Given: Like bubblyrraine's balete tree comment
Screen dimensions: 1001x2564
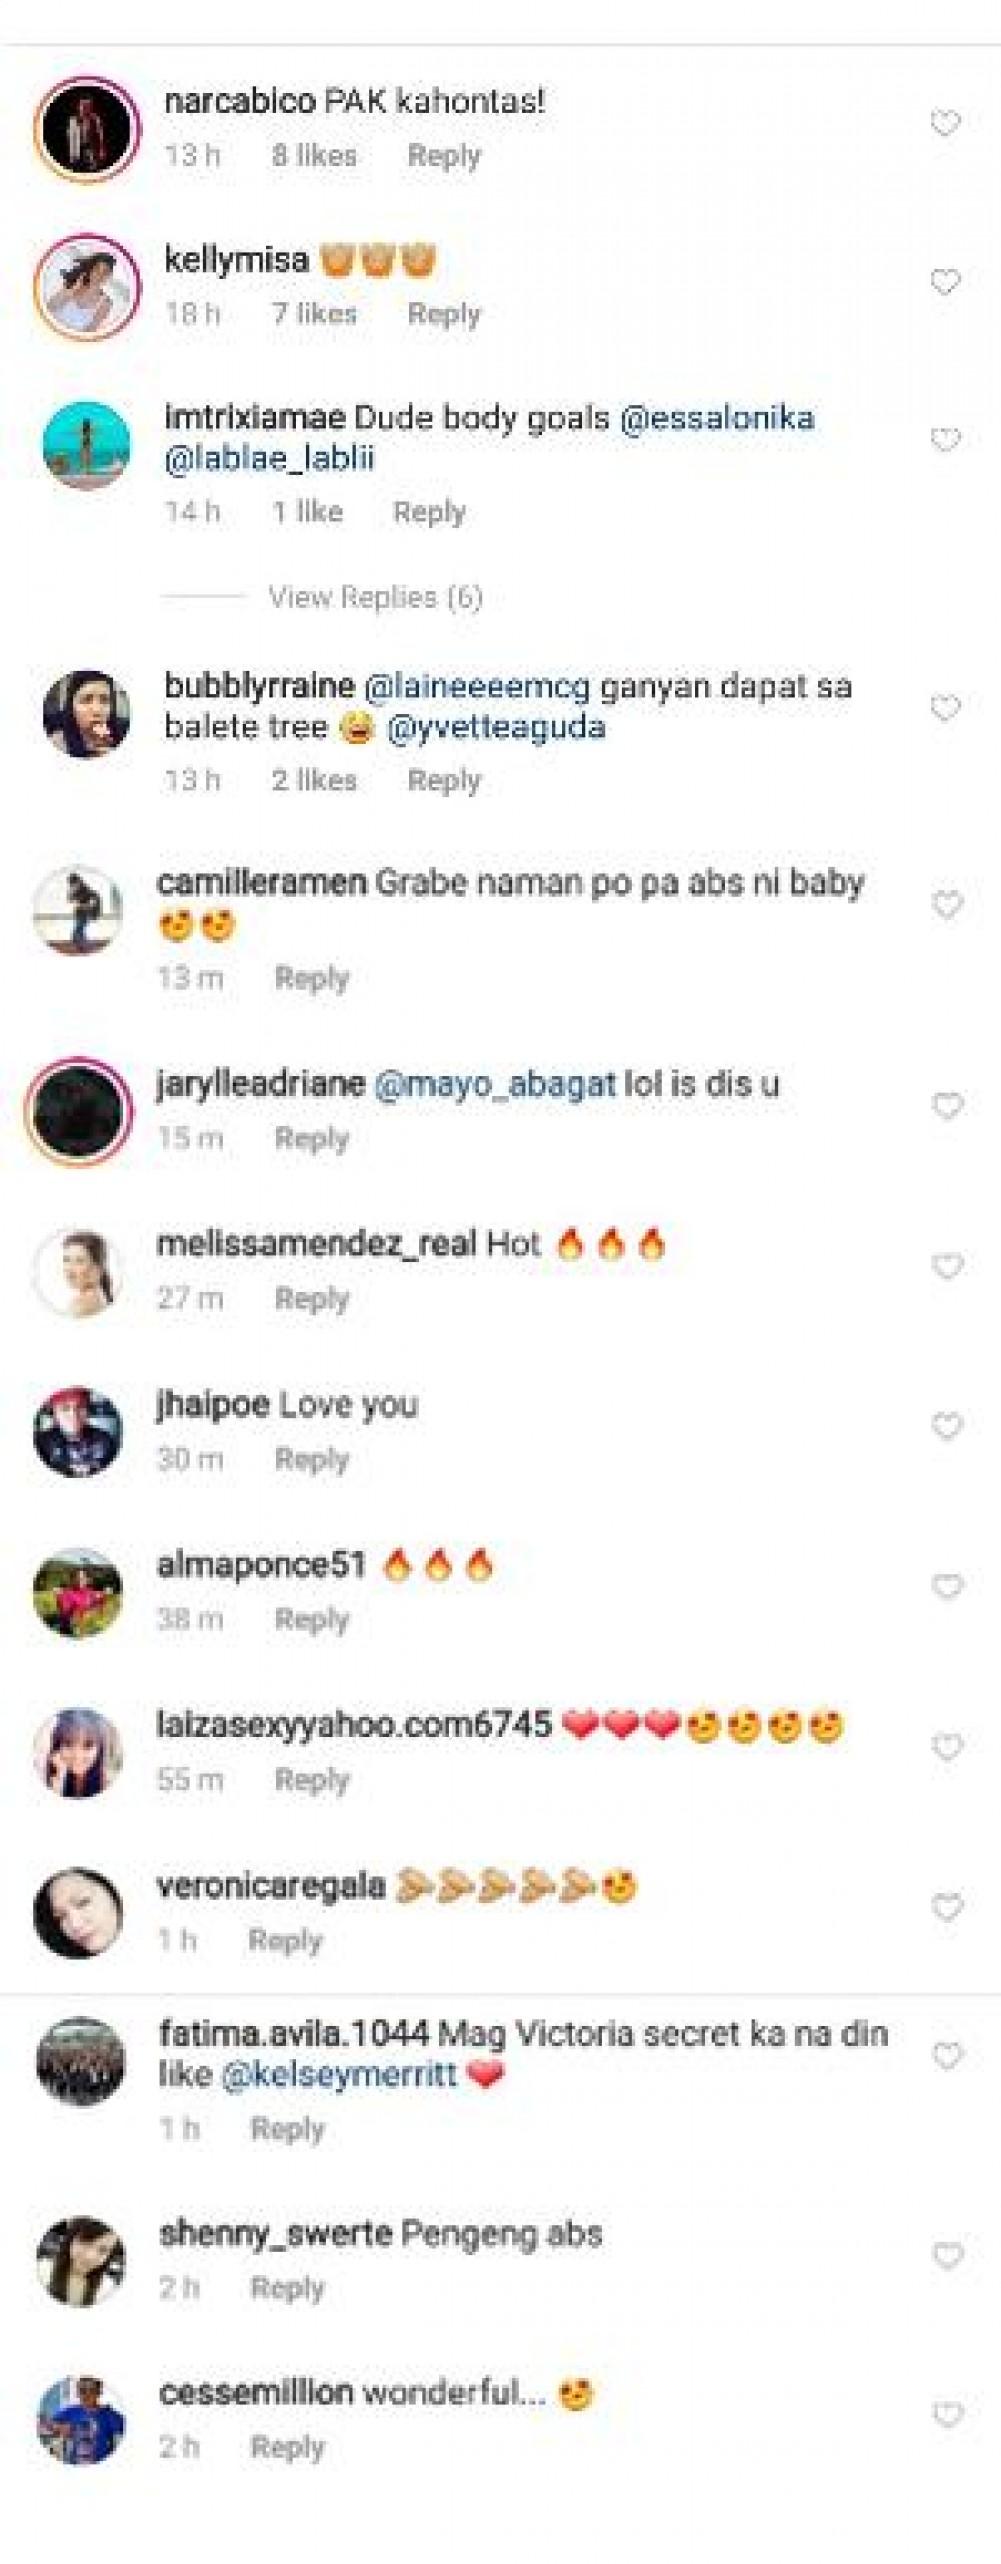Looking at the screenshot, I should click(x=945, y=709).
